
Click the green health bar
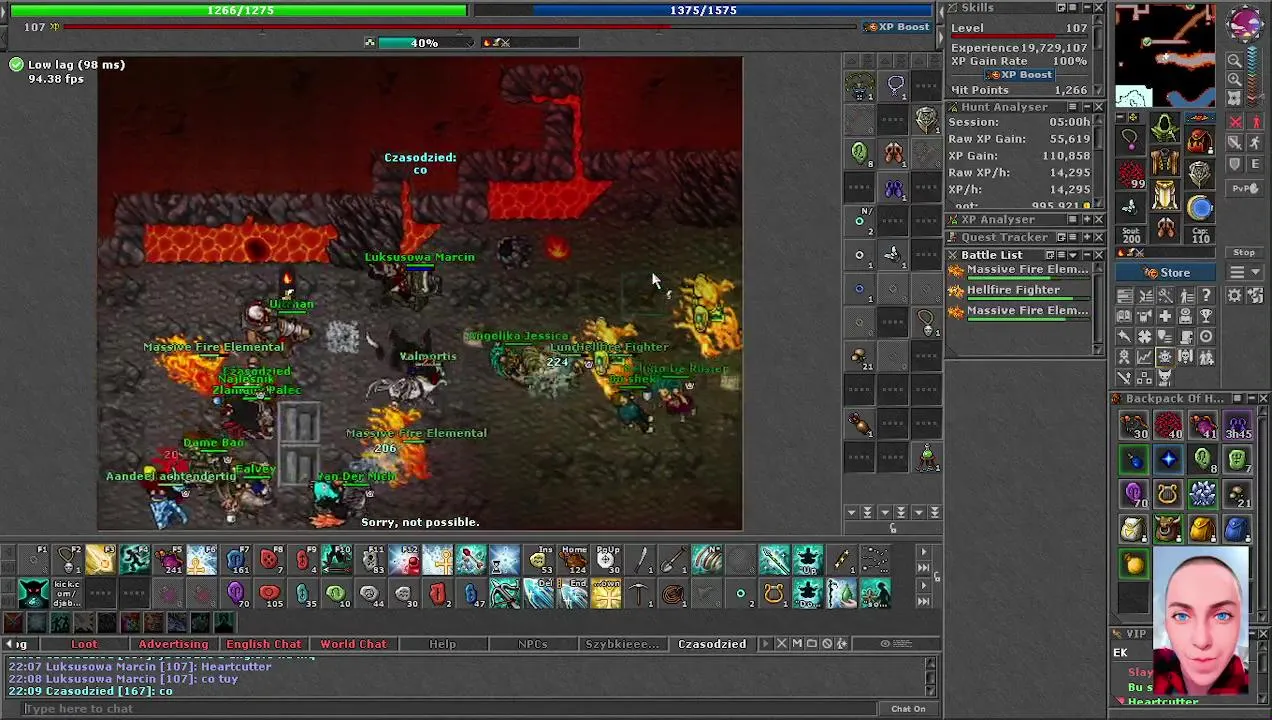238,10
